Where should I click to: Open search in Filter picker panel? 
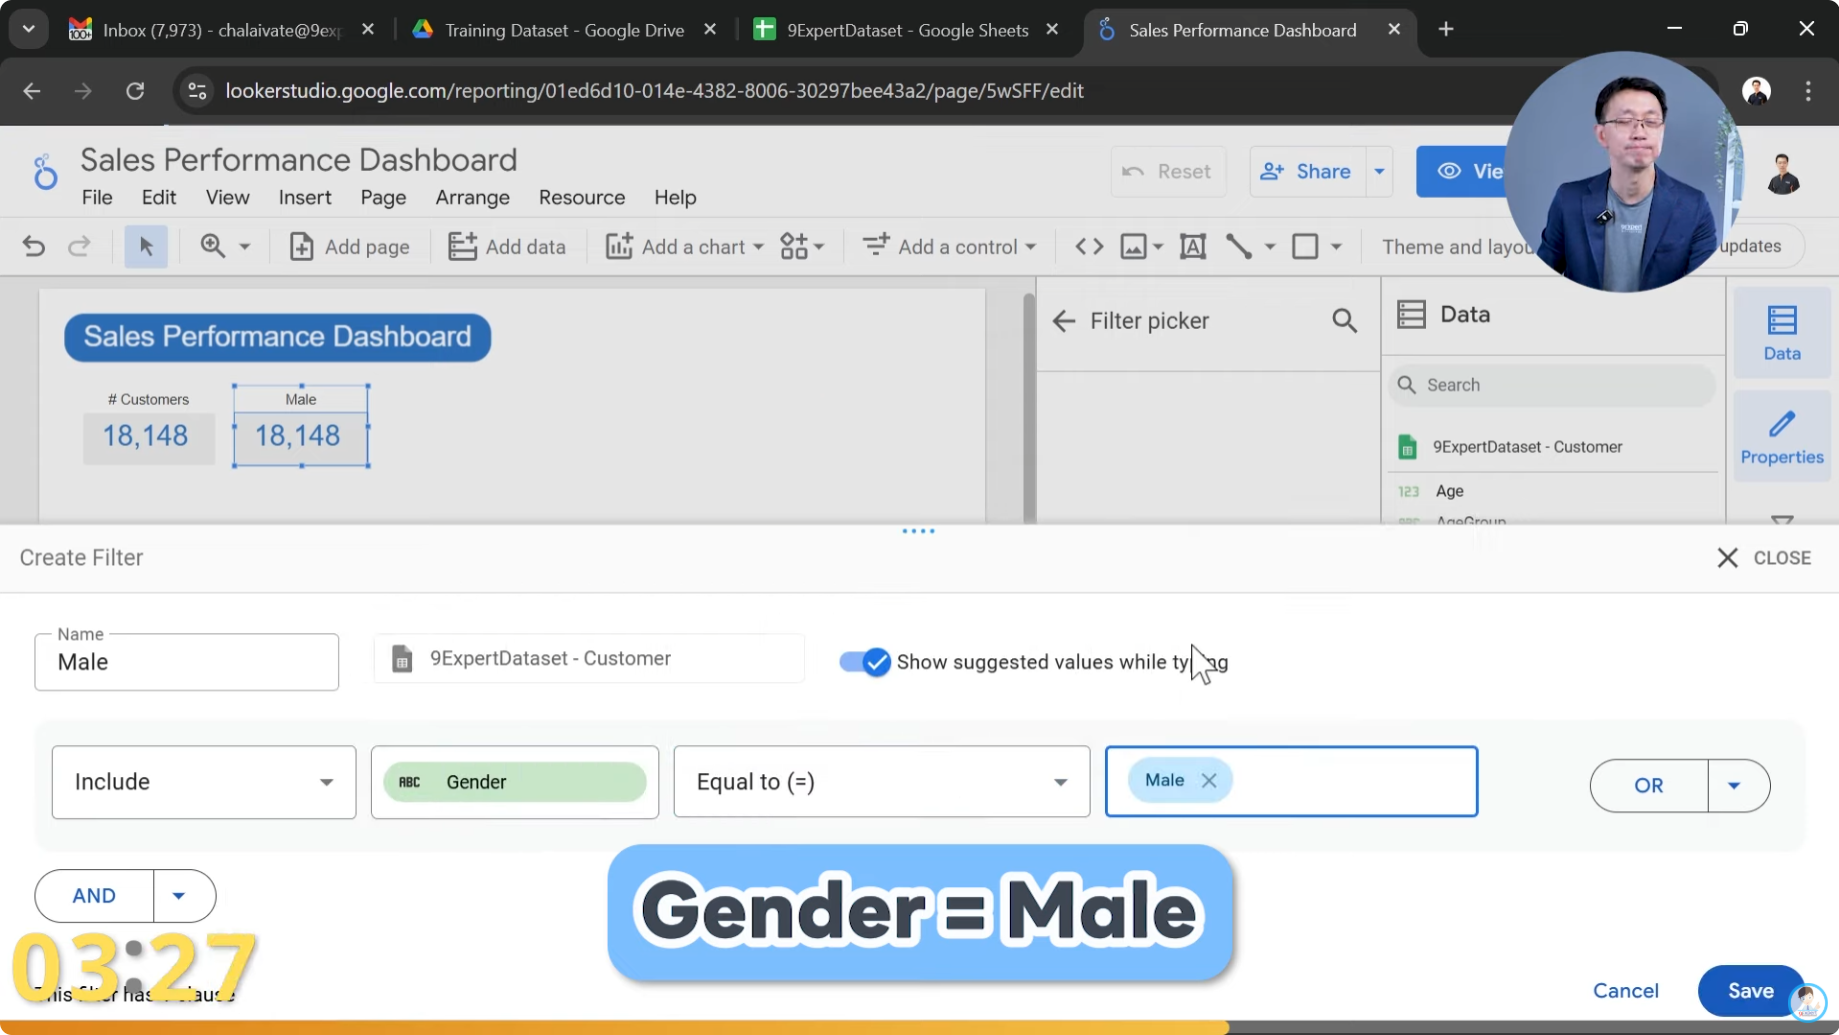tap(1344, 321)
